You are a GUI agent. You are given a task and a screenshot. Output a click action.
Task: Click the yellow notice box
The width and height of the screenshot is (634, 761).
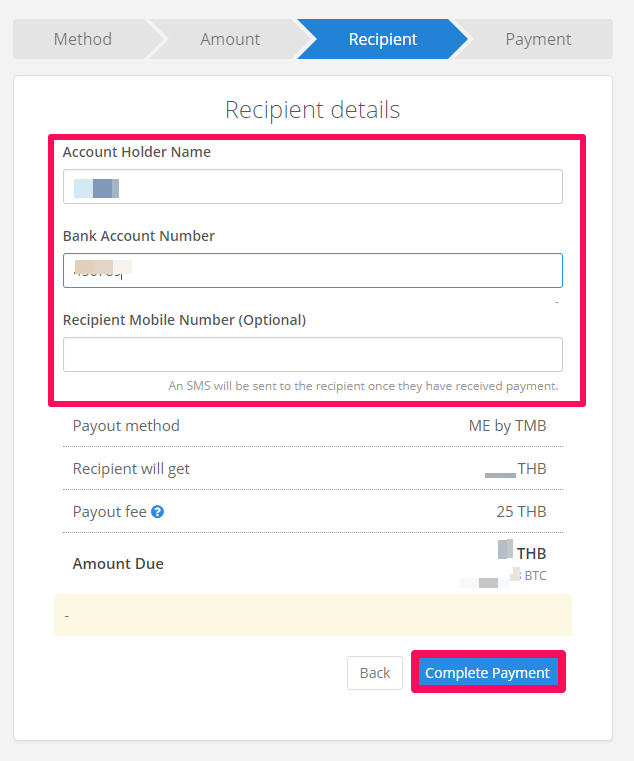pos(313,615)
